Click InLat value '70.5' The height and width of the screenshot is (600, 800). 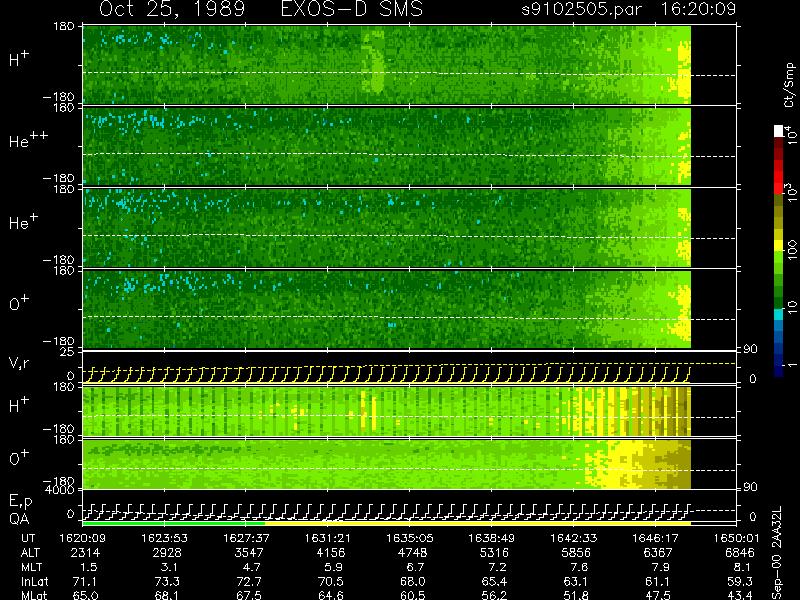[x=331, y=581]
